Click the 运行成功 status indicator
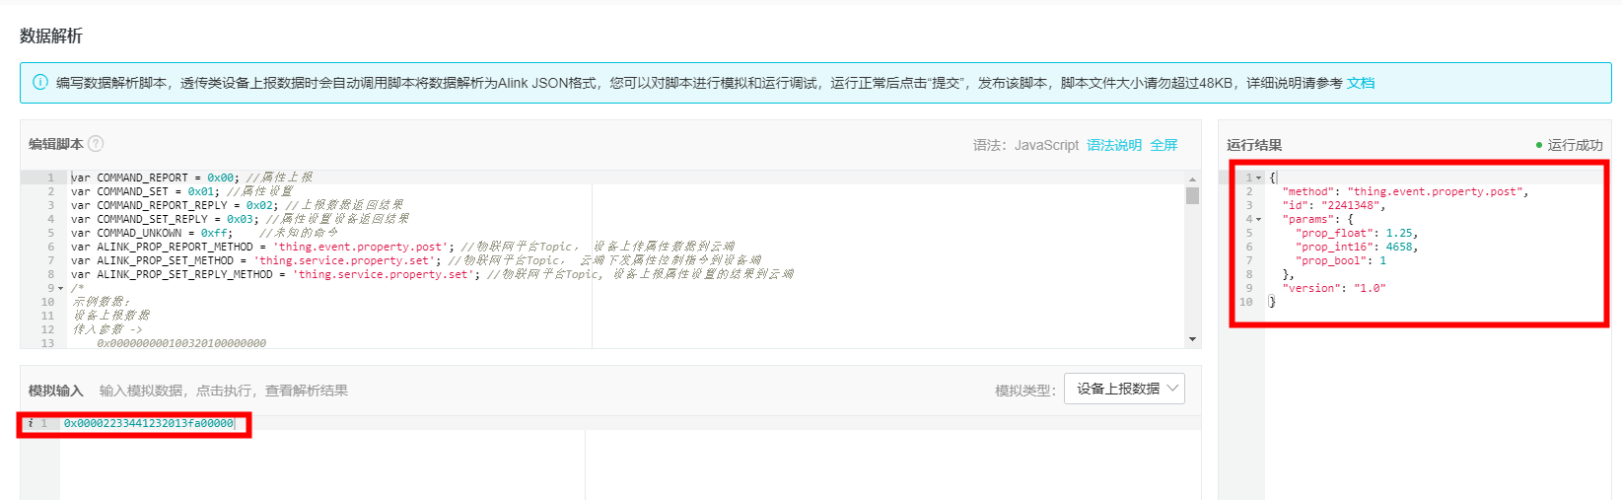1622x500 pixels. click(x=1568, y=145)
